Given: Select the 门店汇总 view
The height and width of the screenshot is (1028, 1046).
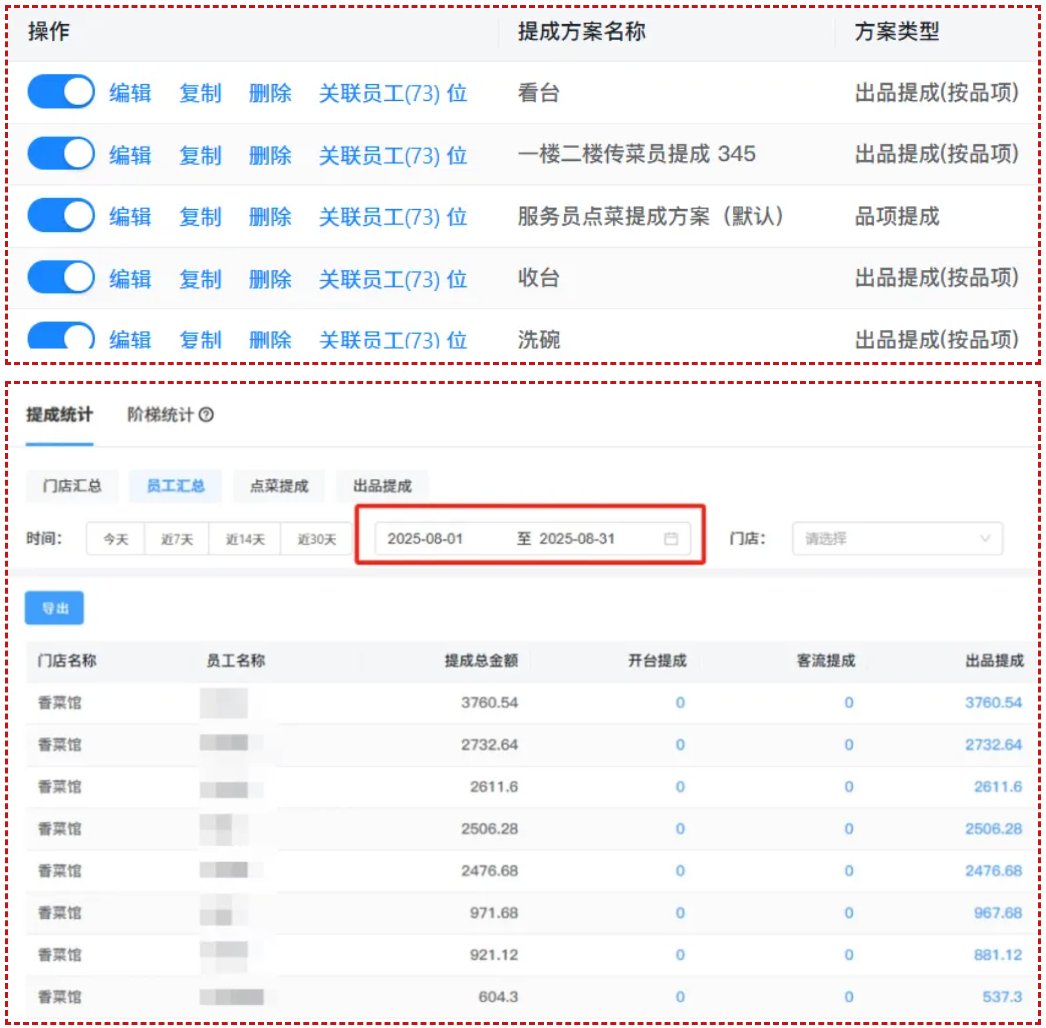Looking at the screenshot, I should [72, 486].
